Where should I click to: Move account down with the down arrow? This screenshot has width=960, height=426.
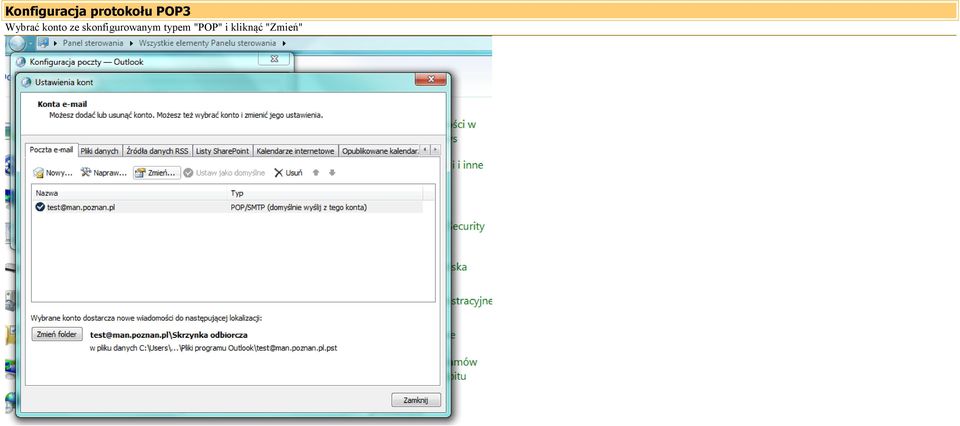(332, 173)
